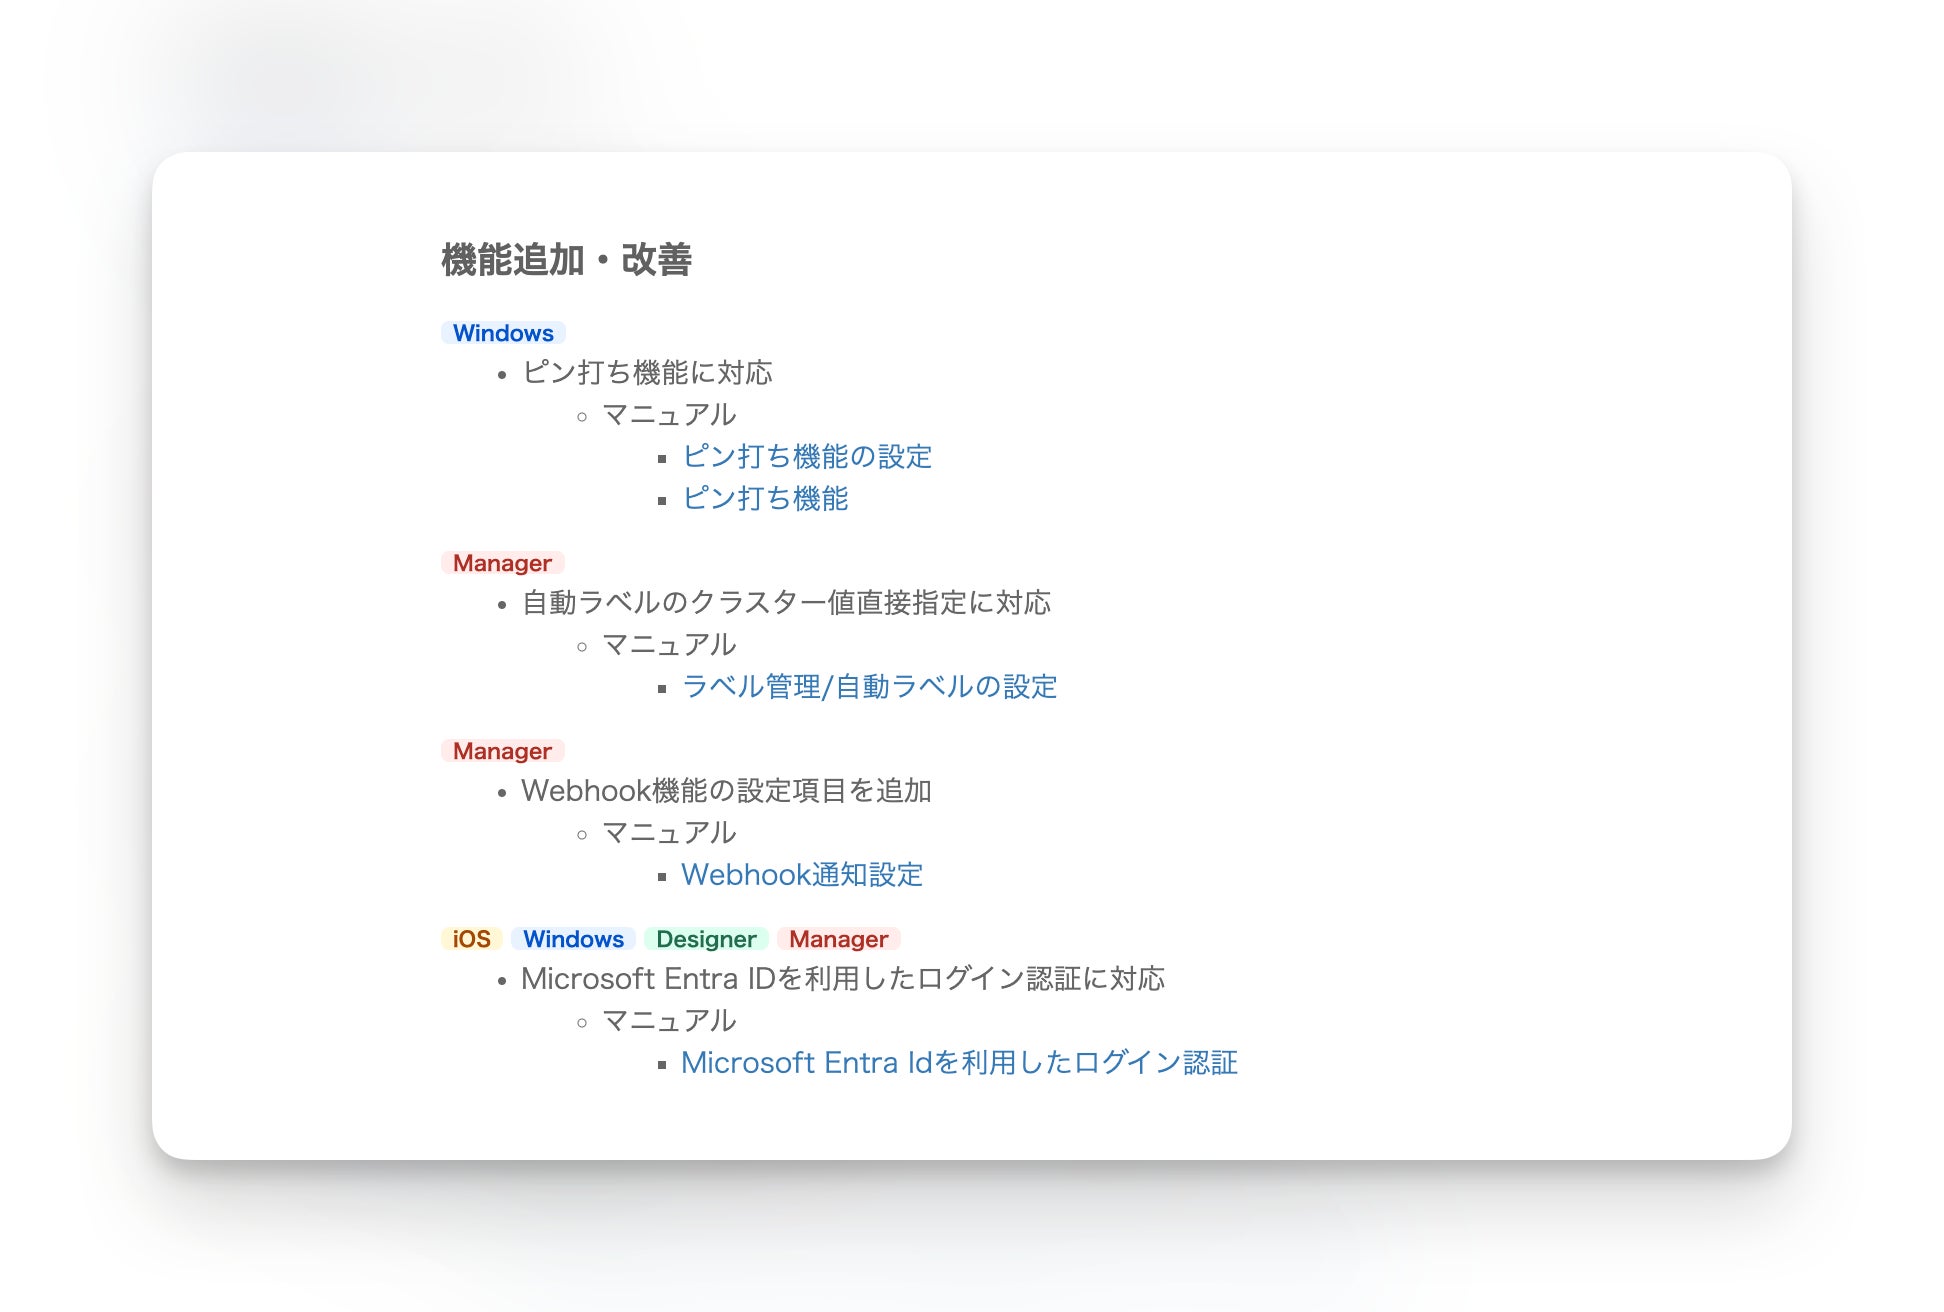The width and height of the screenshot is (1944, 1312).
Task: Open the ピン打ち機能の設定 manual link
Action: pos(806,457)
